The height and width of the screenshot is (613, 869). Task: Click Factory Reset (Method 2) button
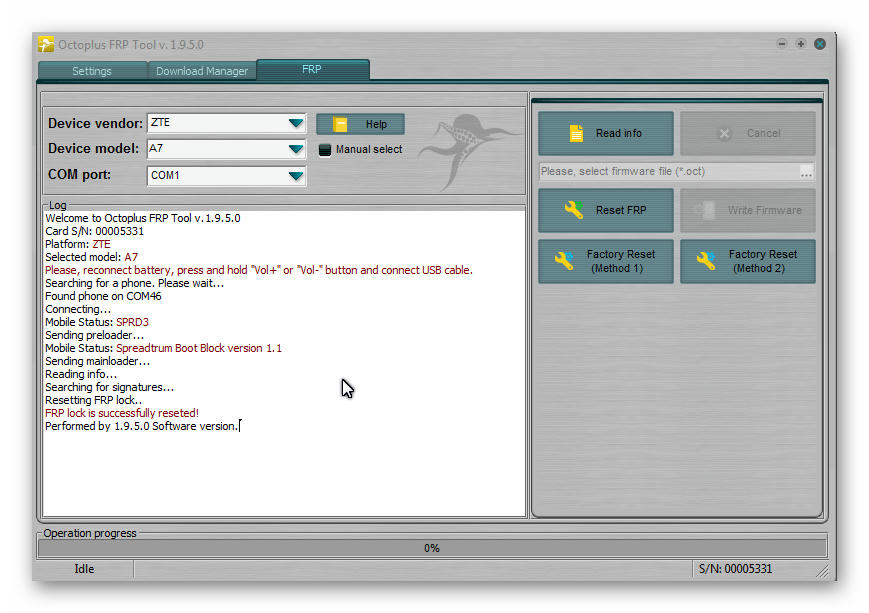point(748,261)
